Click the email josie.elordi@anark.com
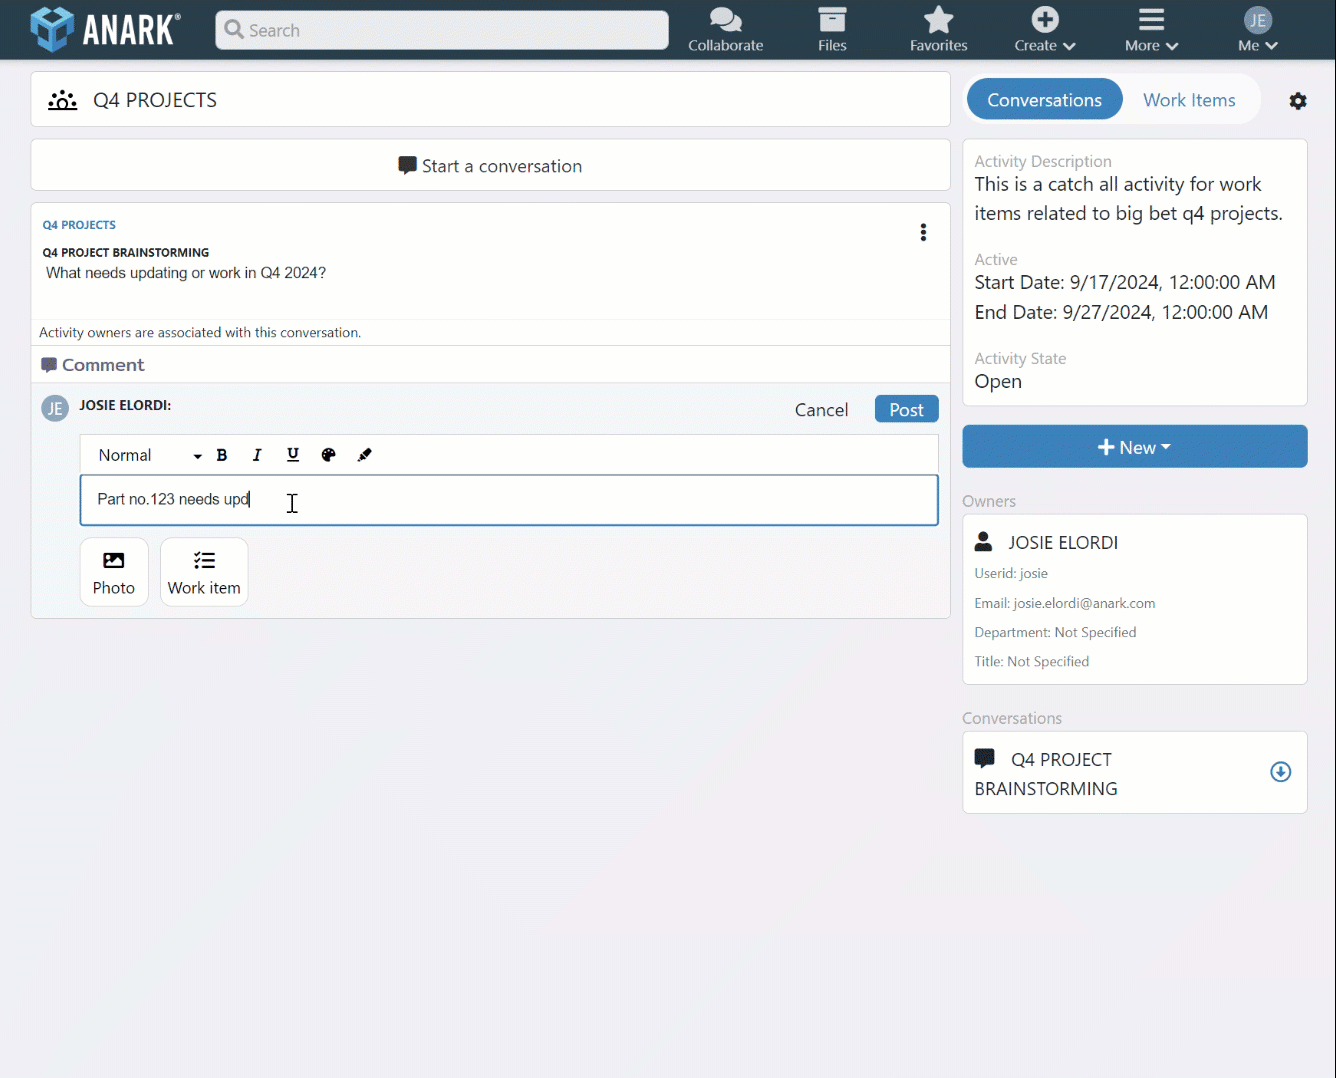This screenshot has height=1078, width=1336. [x=1084, y=603]
